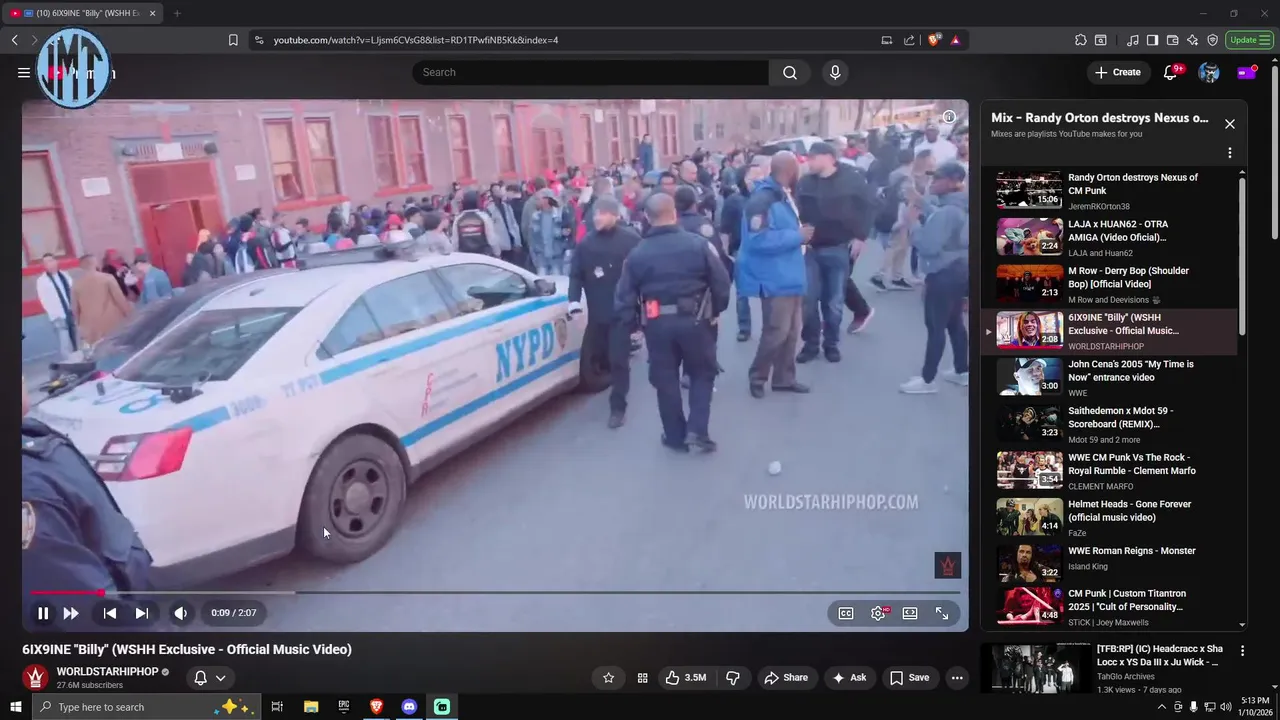Open the Brave playlist music note icon
Screen dimensions: 1280x720
coord(1133,40)
